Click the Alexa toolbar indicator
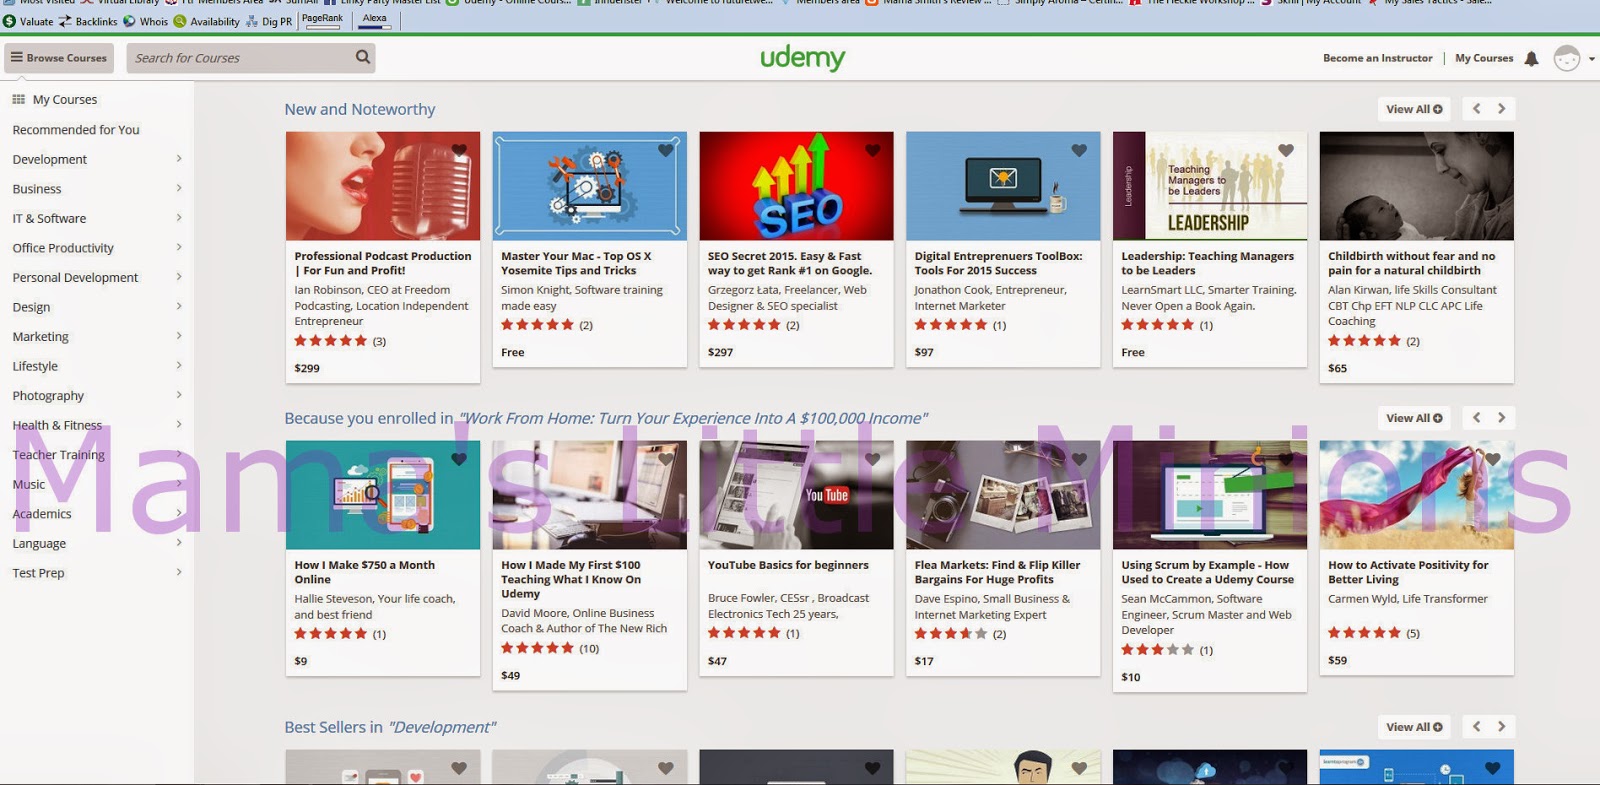 click(375, 21)
